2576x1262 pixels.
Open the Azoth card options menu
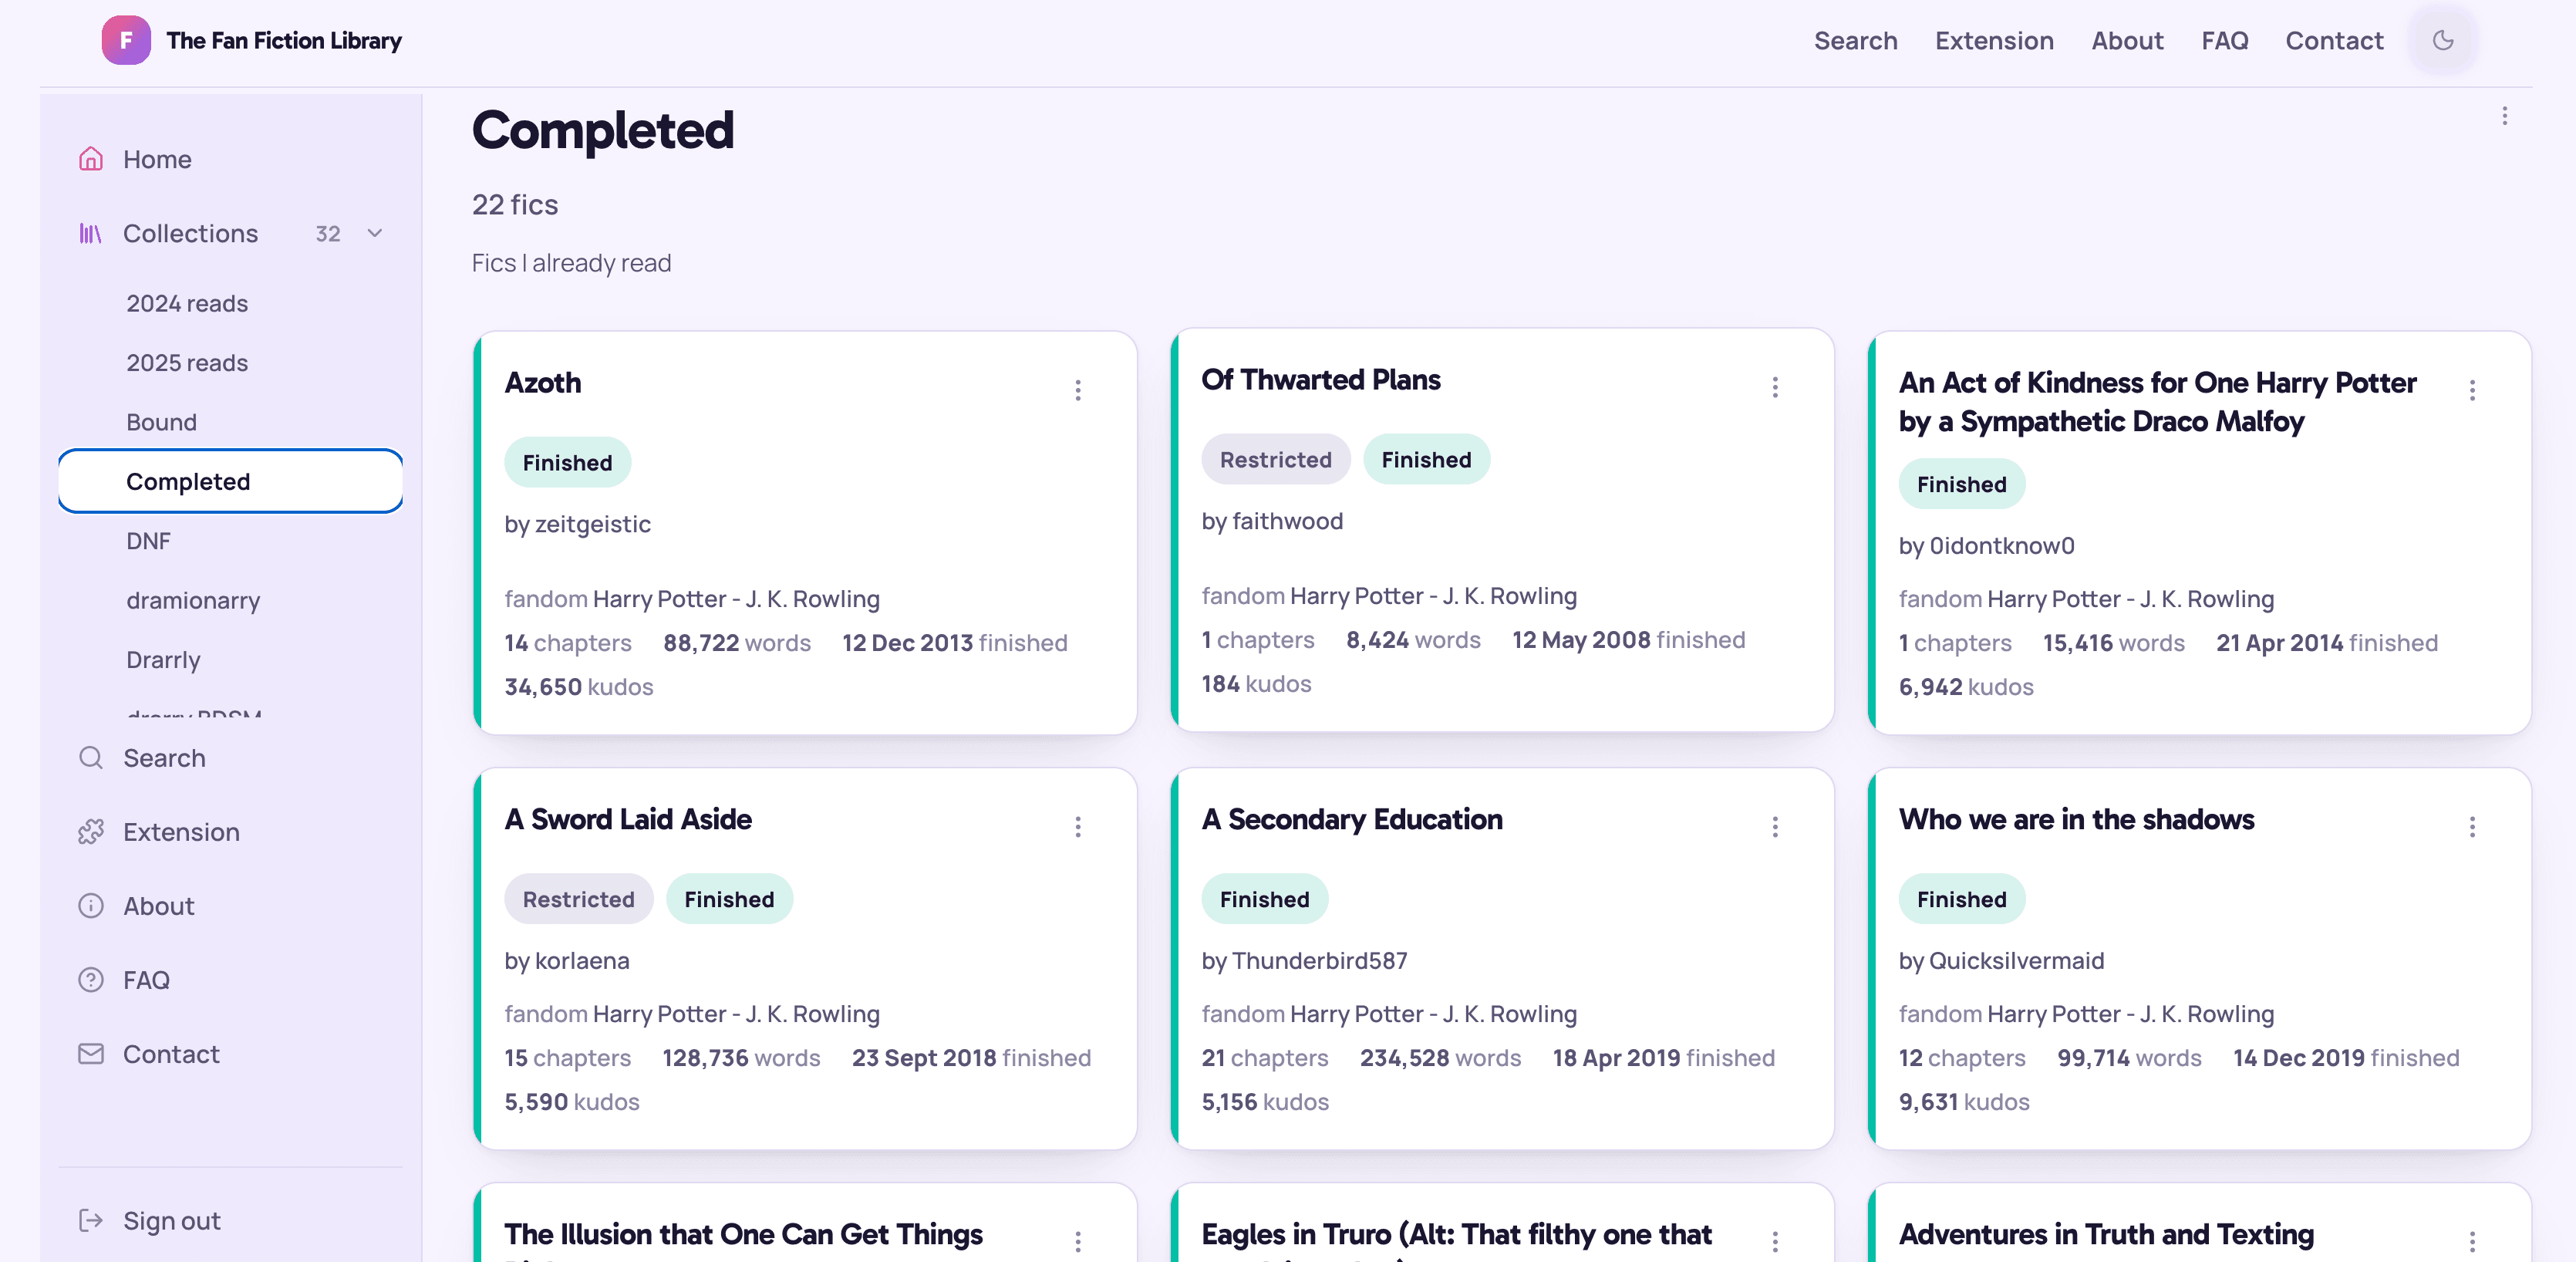click(x=1078, y=390)
